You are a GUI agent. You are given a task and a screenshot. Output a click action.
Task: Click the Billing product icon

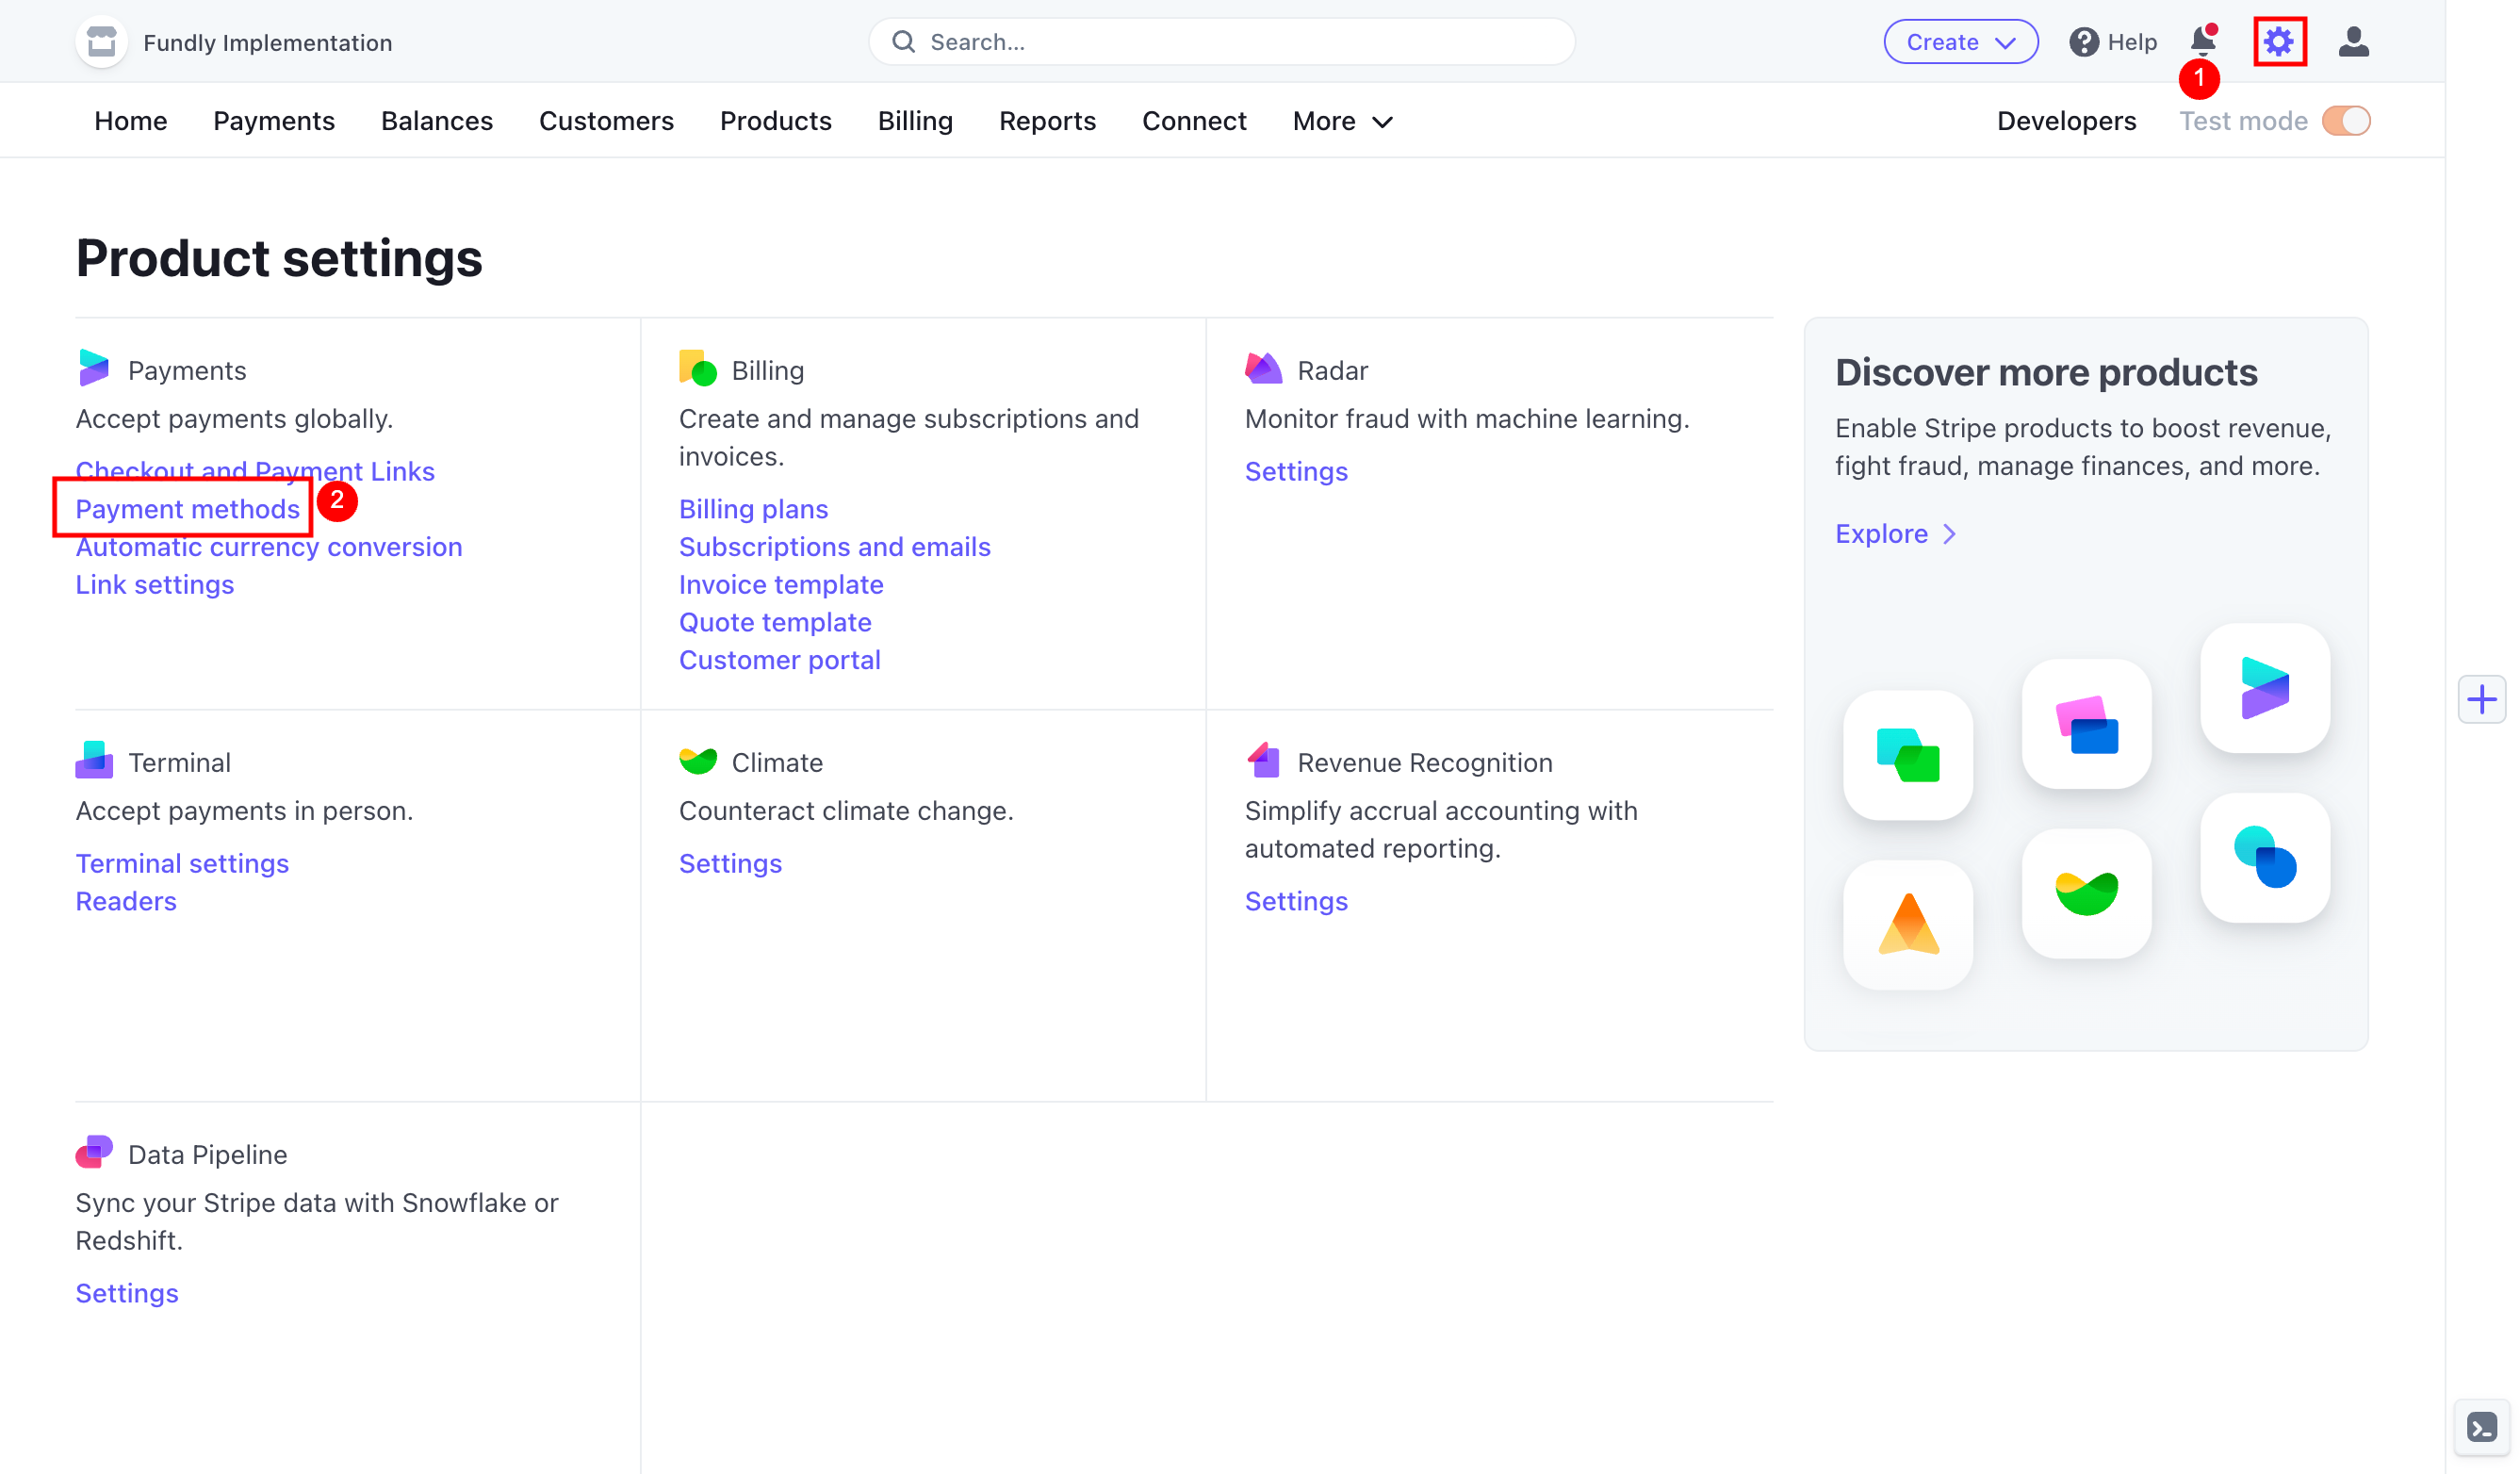tap(698, 369)
